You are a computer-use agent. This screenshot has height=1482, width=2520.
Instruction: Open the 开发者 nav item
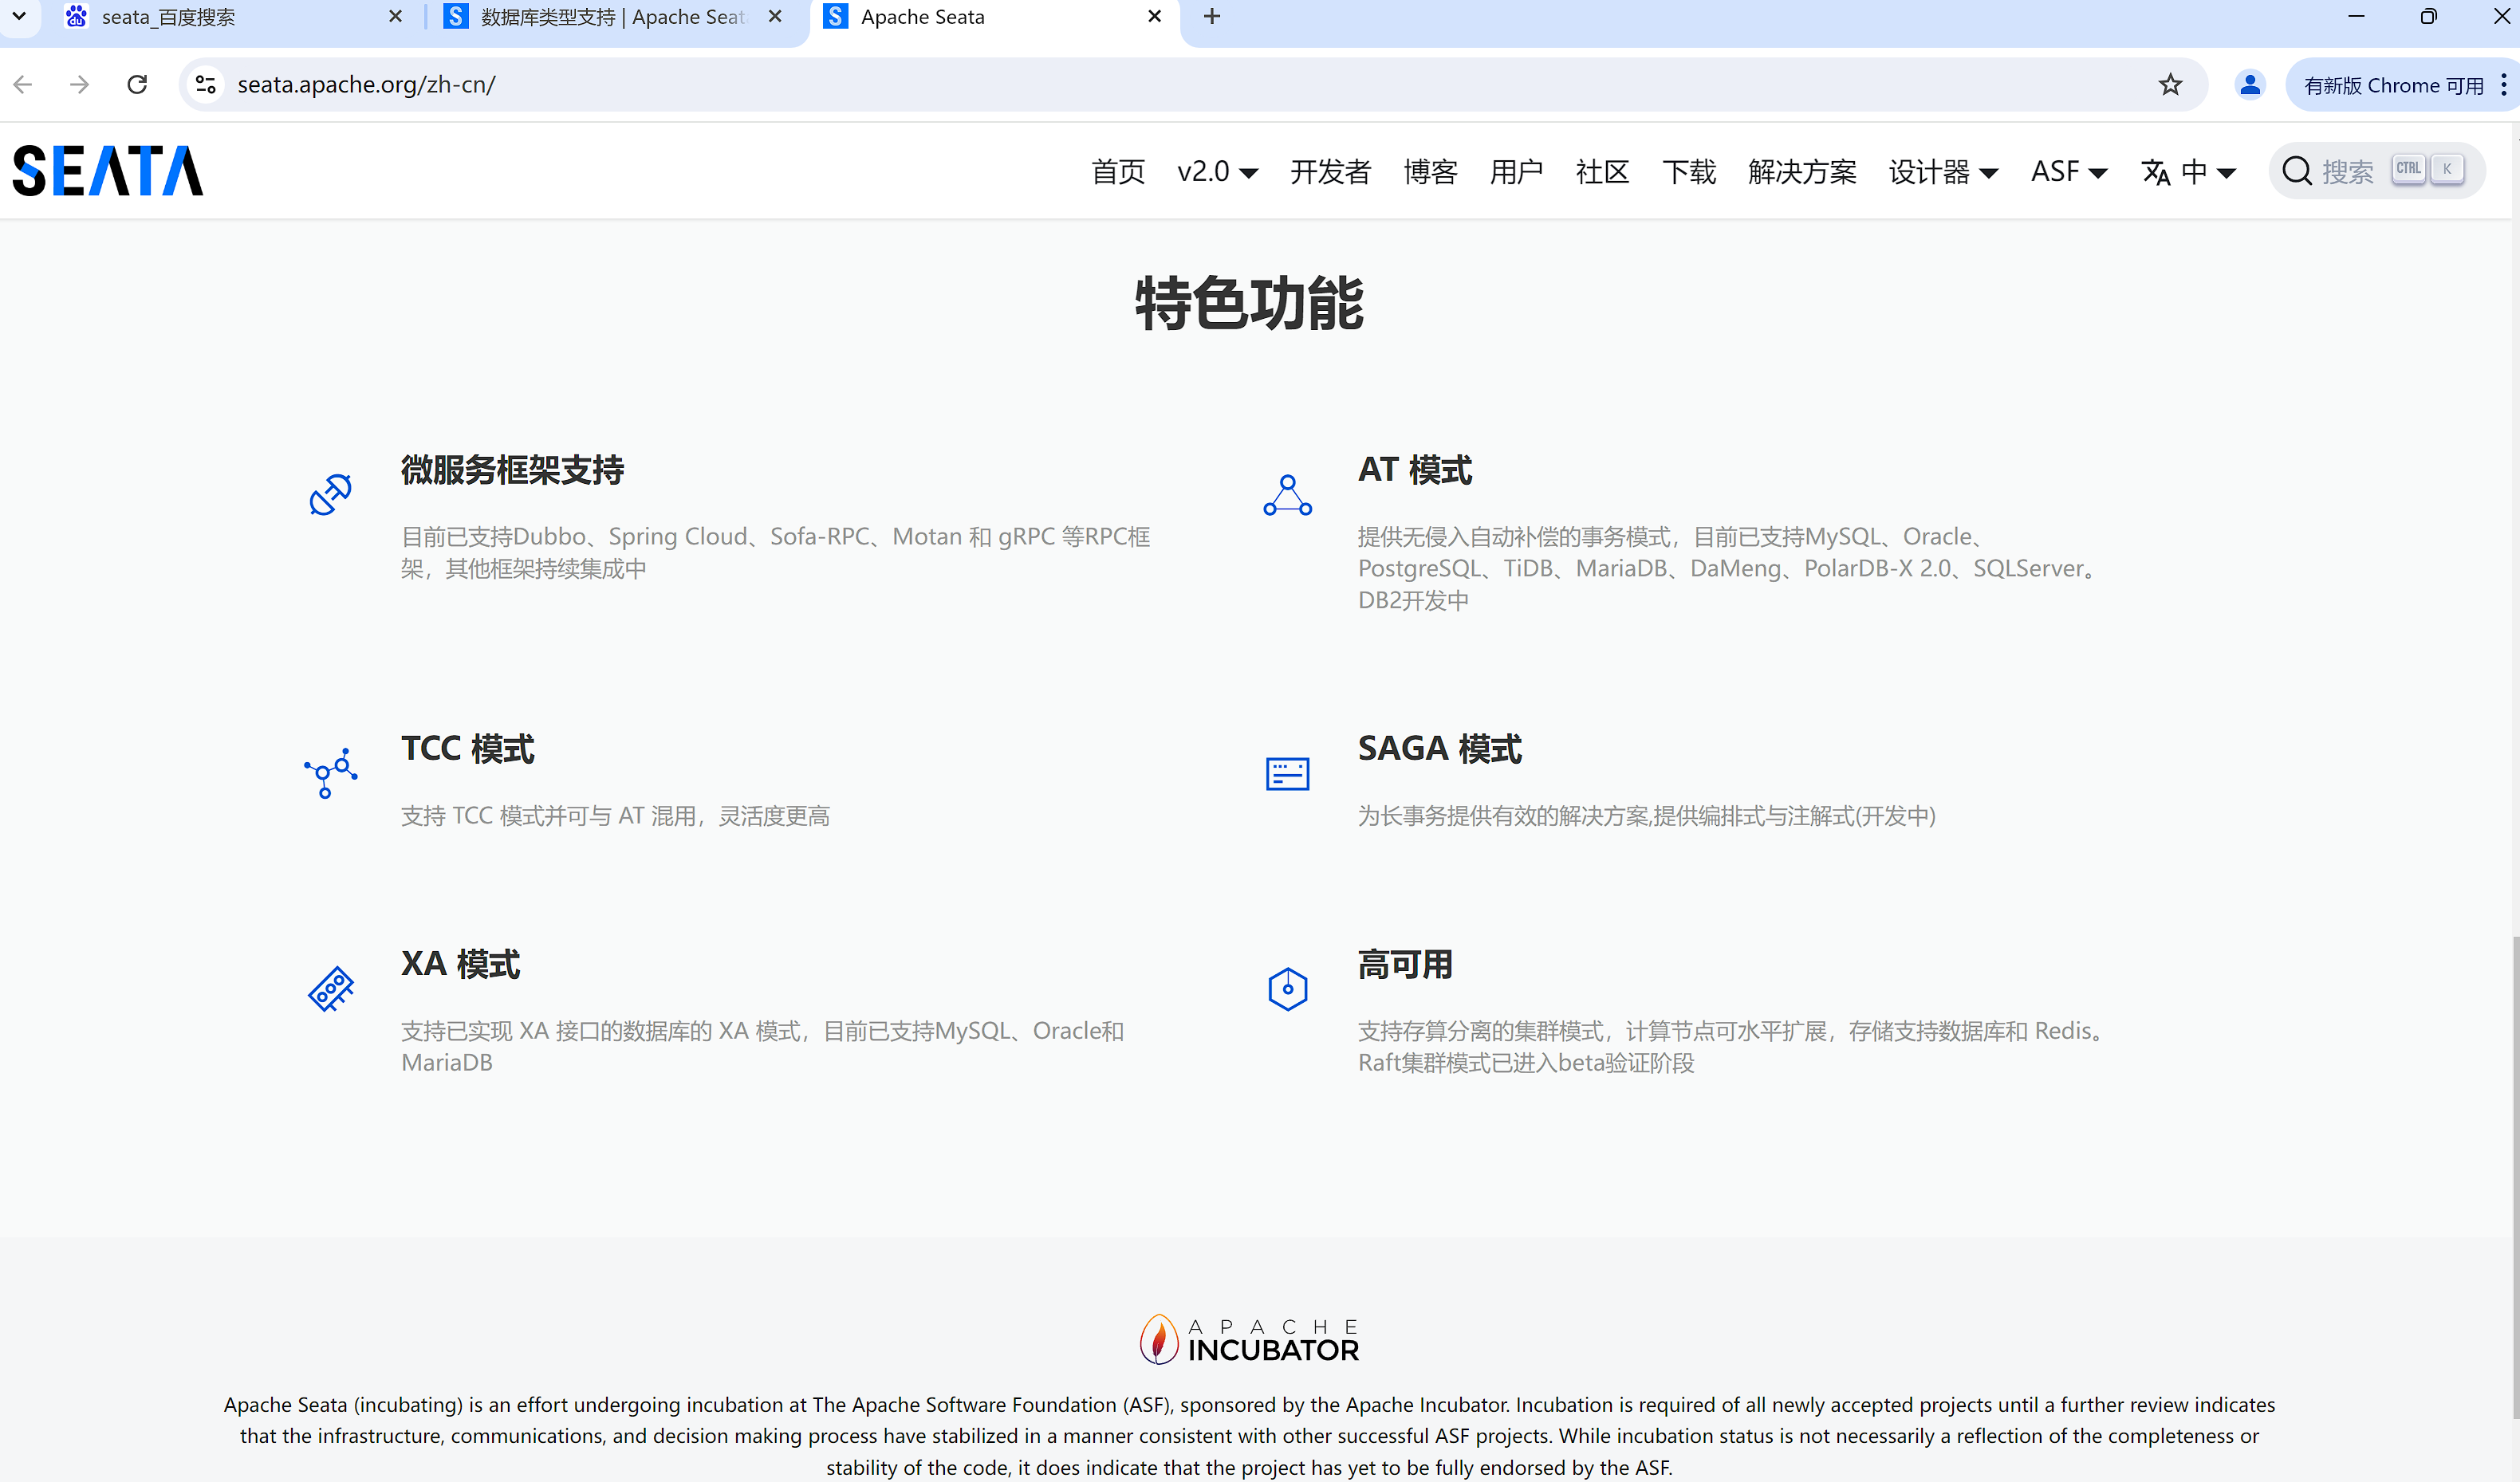tap(1329, 172)
